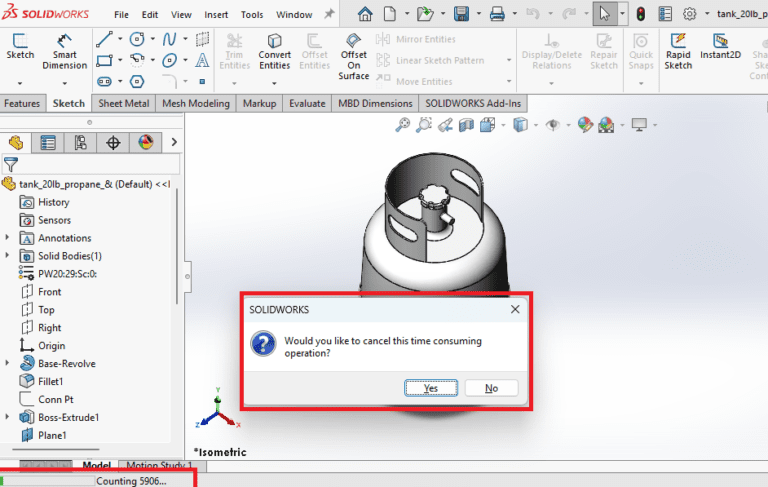Open the File menu
The width and height of the screenshot is (768, 487).
coord(121,15)
